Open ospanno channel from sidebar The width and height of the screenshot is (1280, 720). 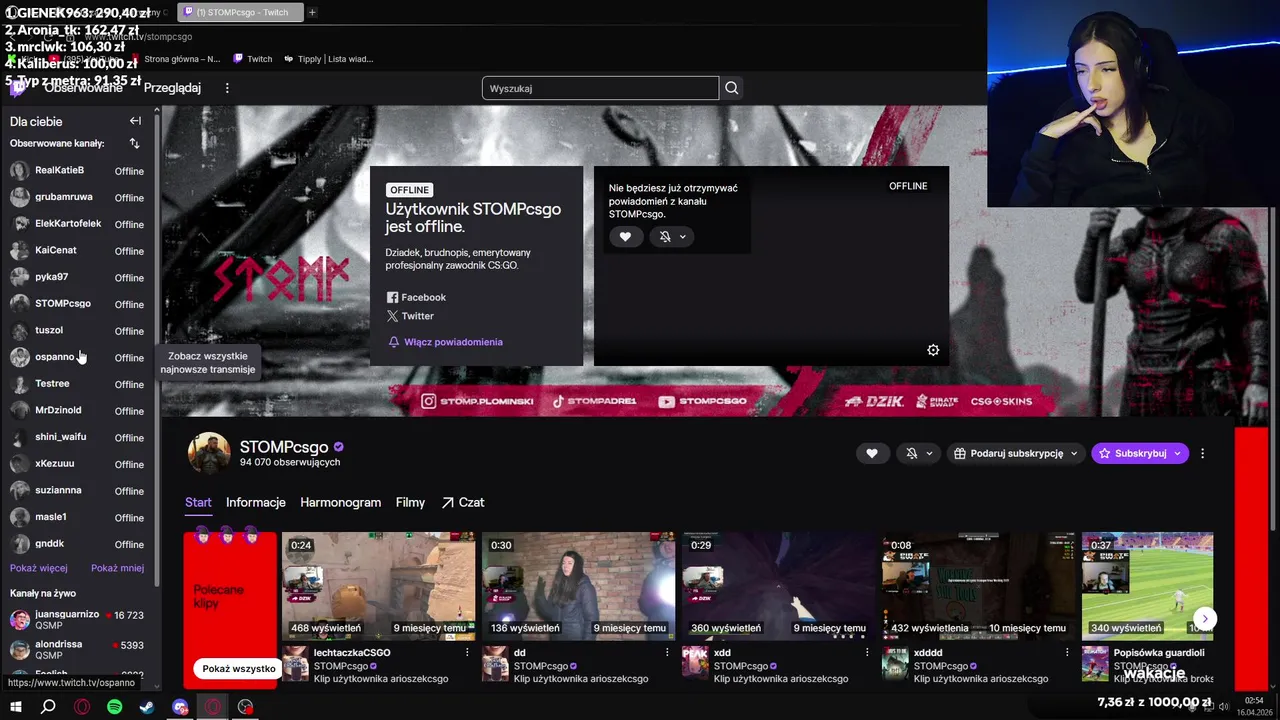point(78,357)
